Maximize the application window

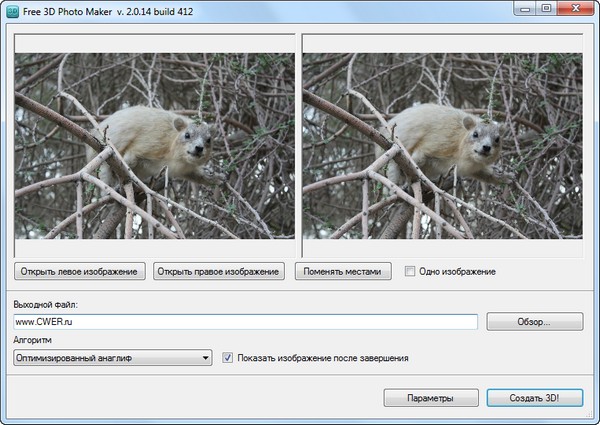click(x=546, y=8)
